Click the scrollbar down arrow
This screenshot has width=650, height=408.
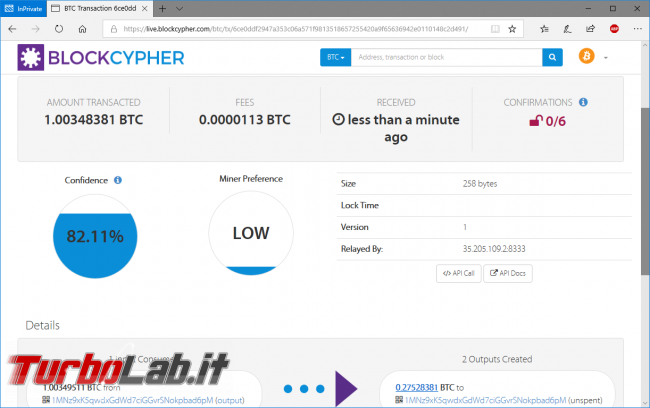pos(645,403)
